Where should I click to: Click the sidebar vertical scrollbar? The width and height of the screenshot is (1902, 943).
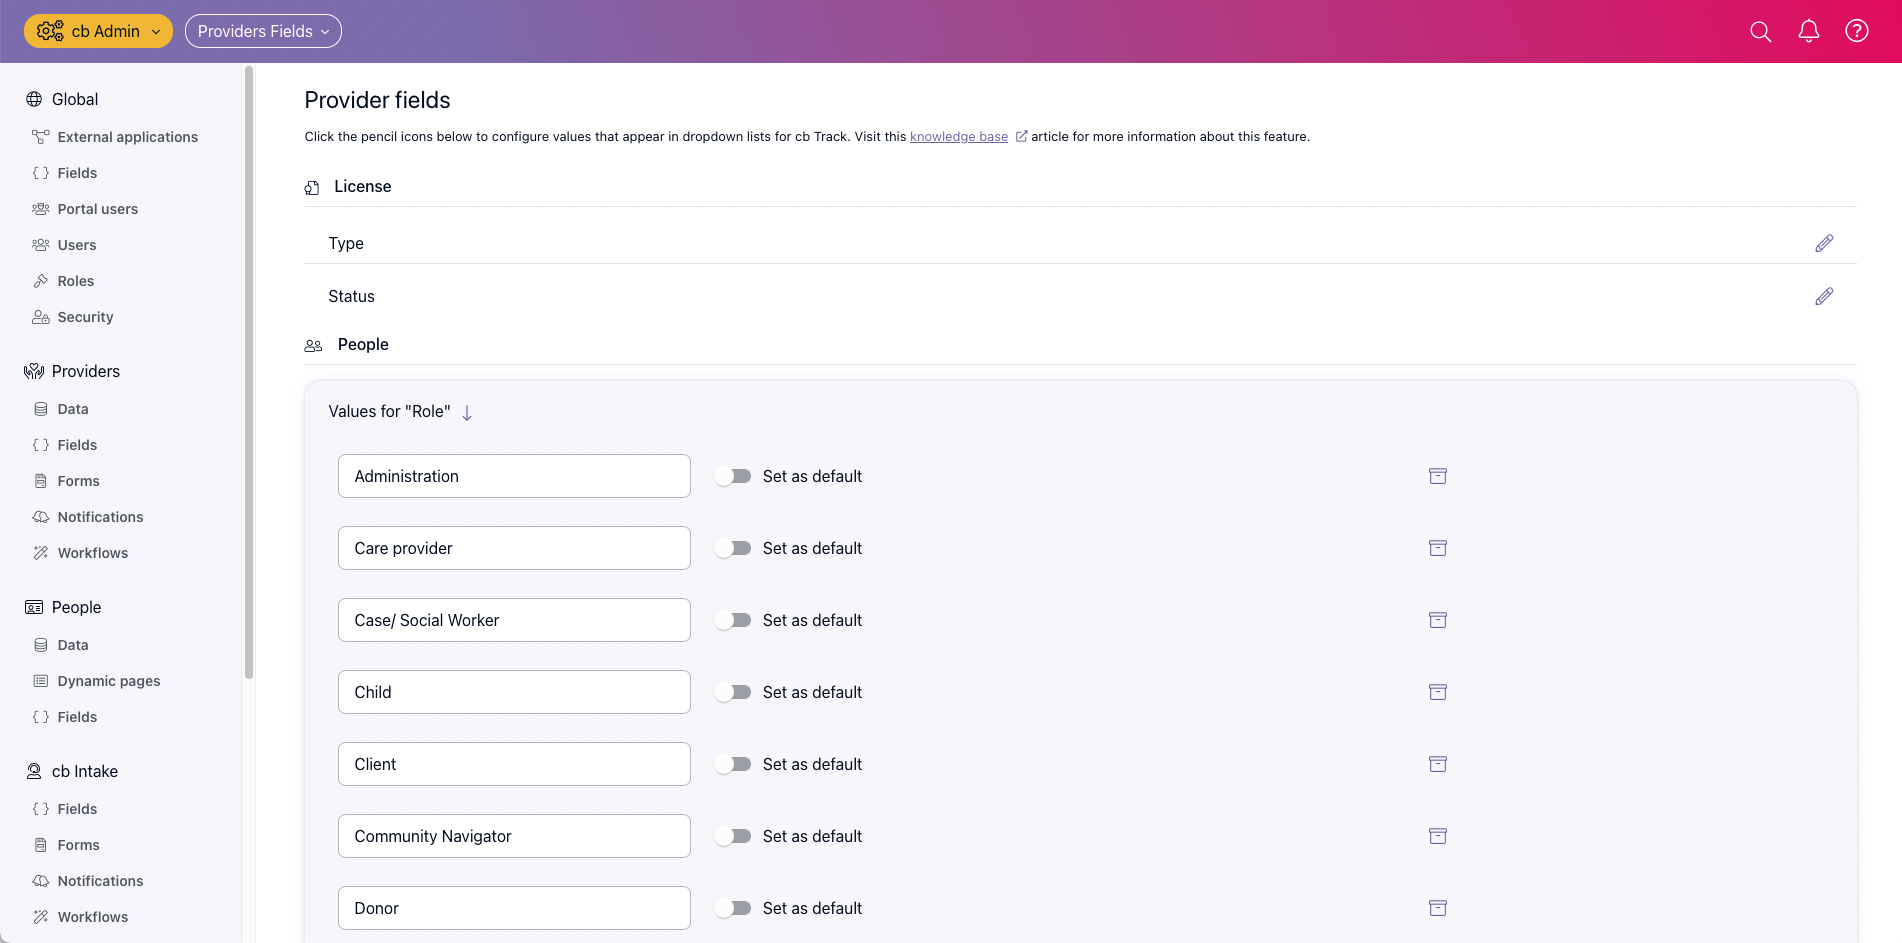248,370
